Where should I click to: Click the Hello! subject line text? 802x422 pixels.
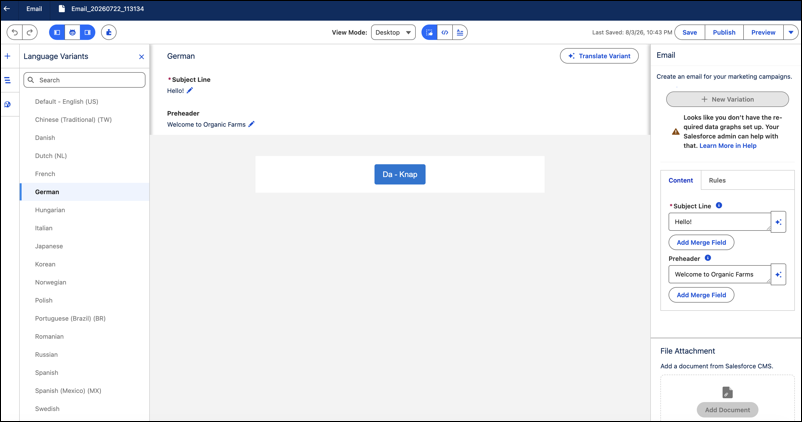(x=175, y=91)
